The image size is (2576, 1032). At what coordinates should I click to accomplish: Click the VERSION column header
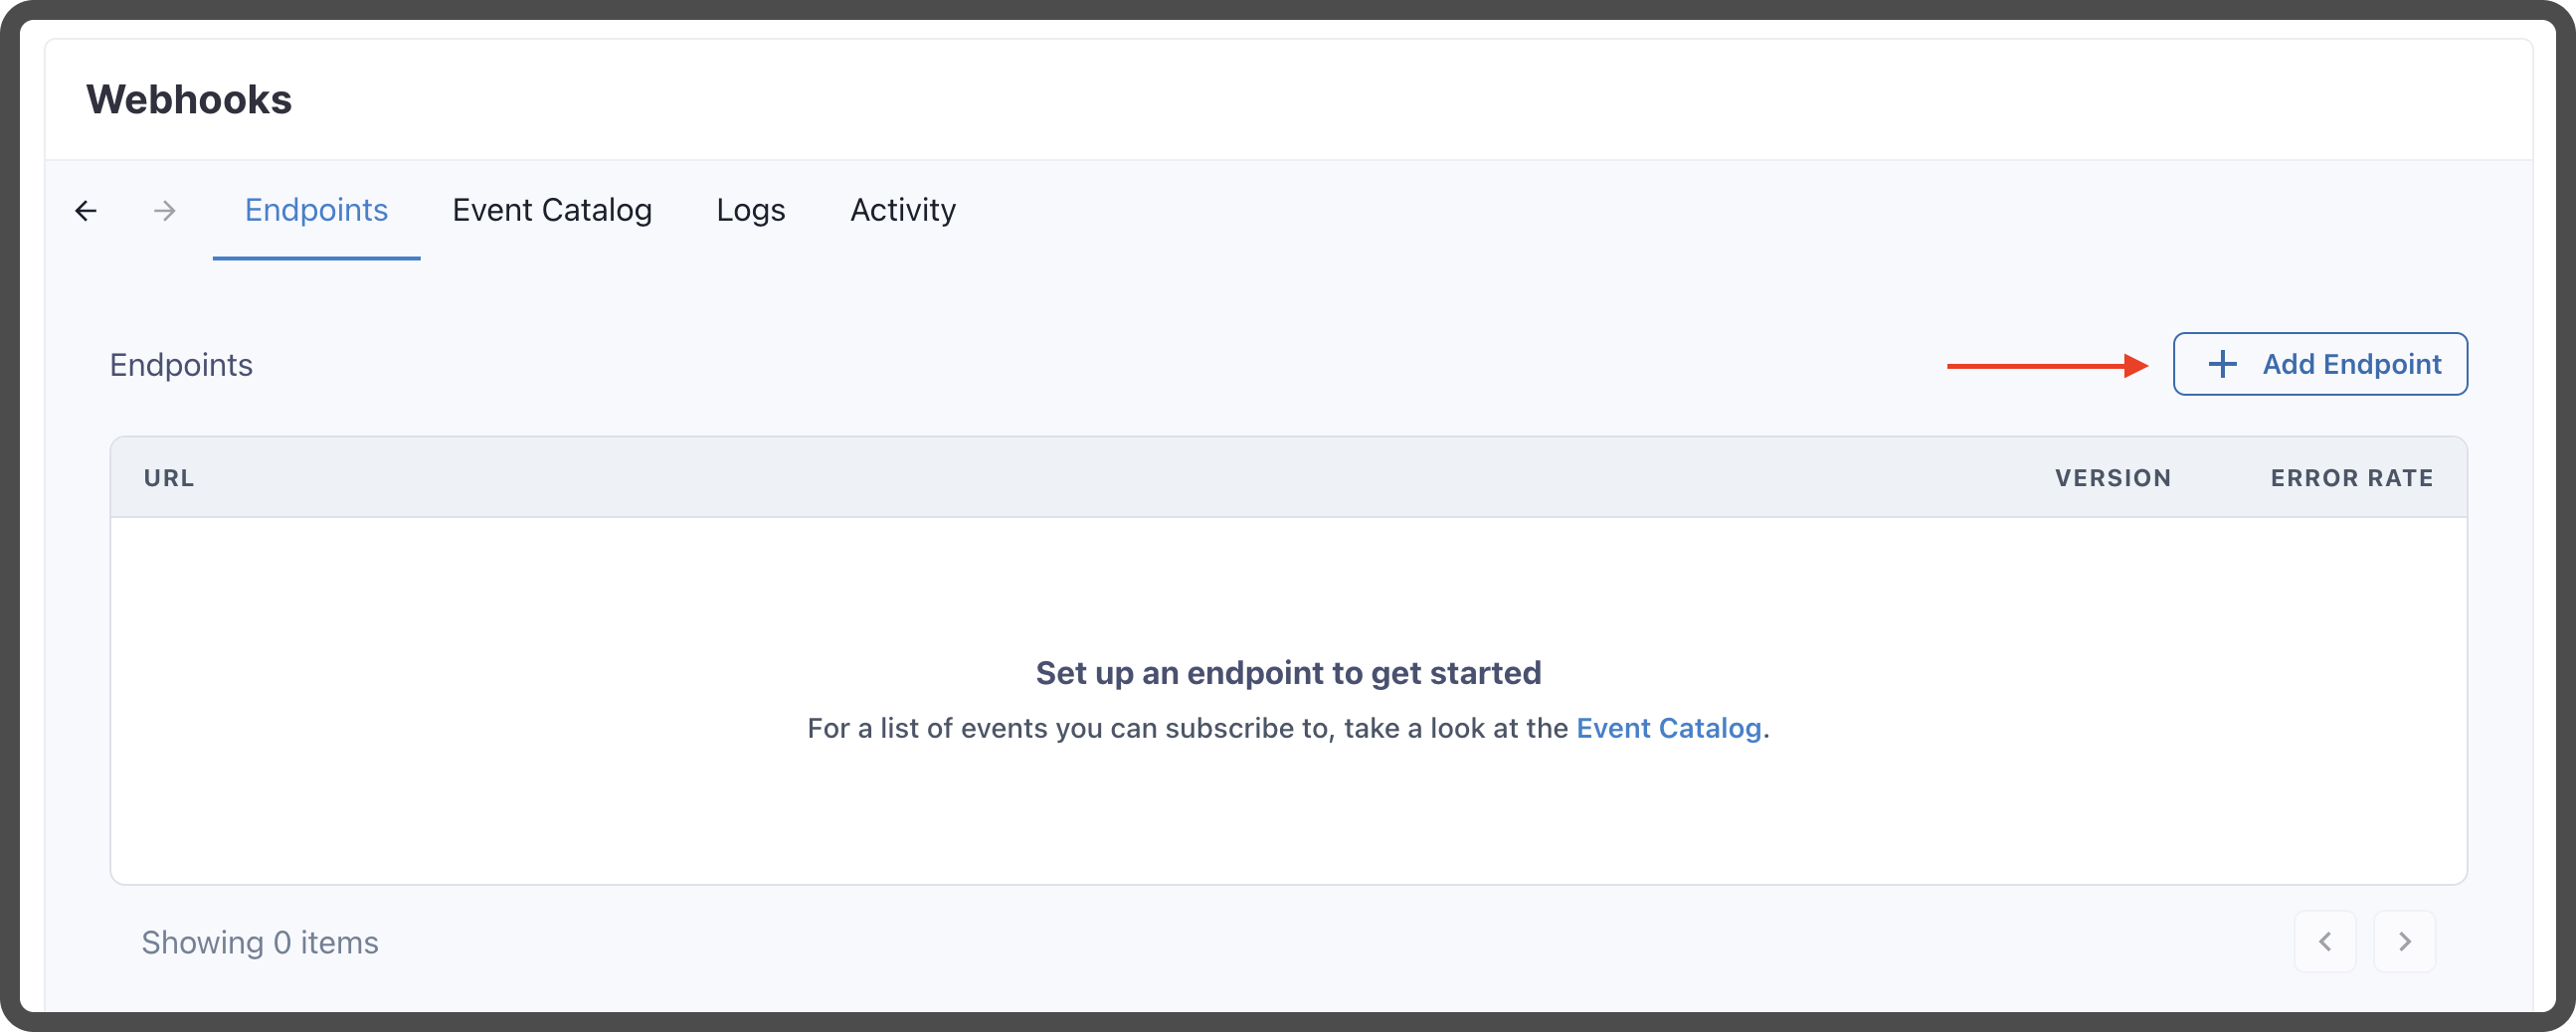click(x=2113, y=478)
